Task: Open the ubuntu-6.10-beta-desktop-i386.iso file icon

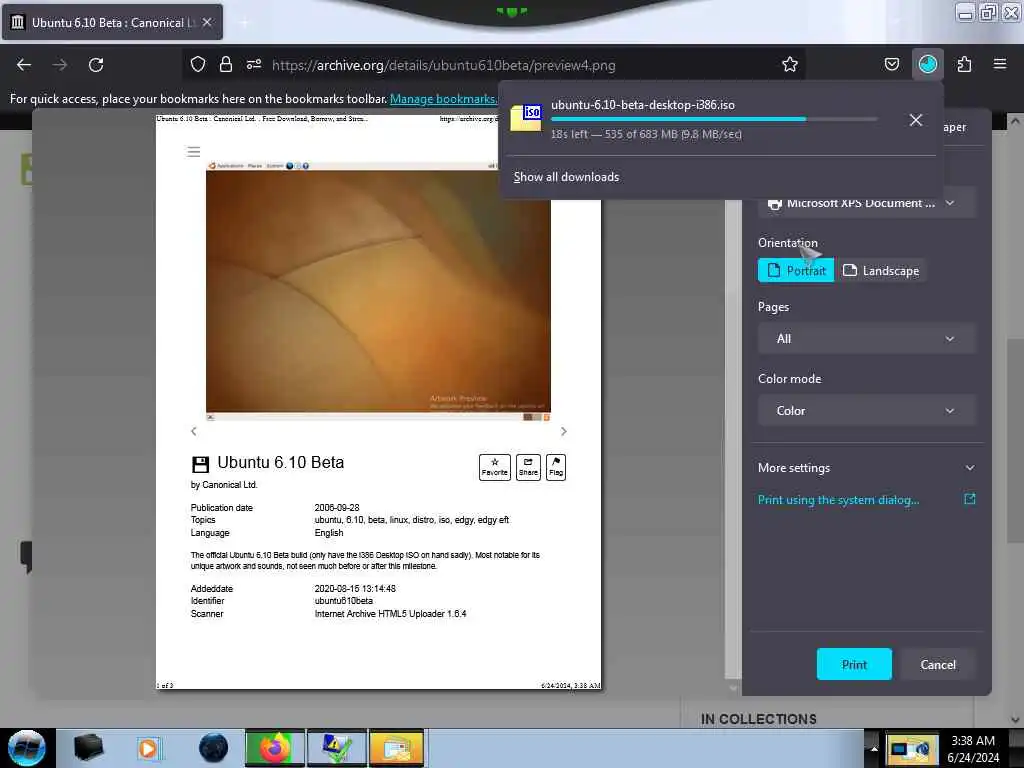Action: click(526, 118)
